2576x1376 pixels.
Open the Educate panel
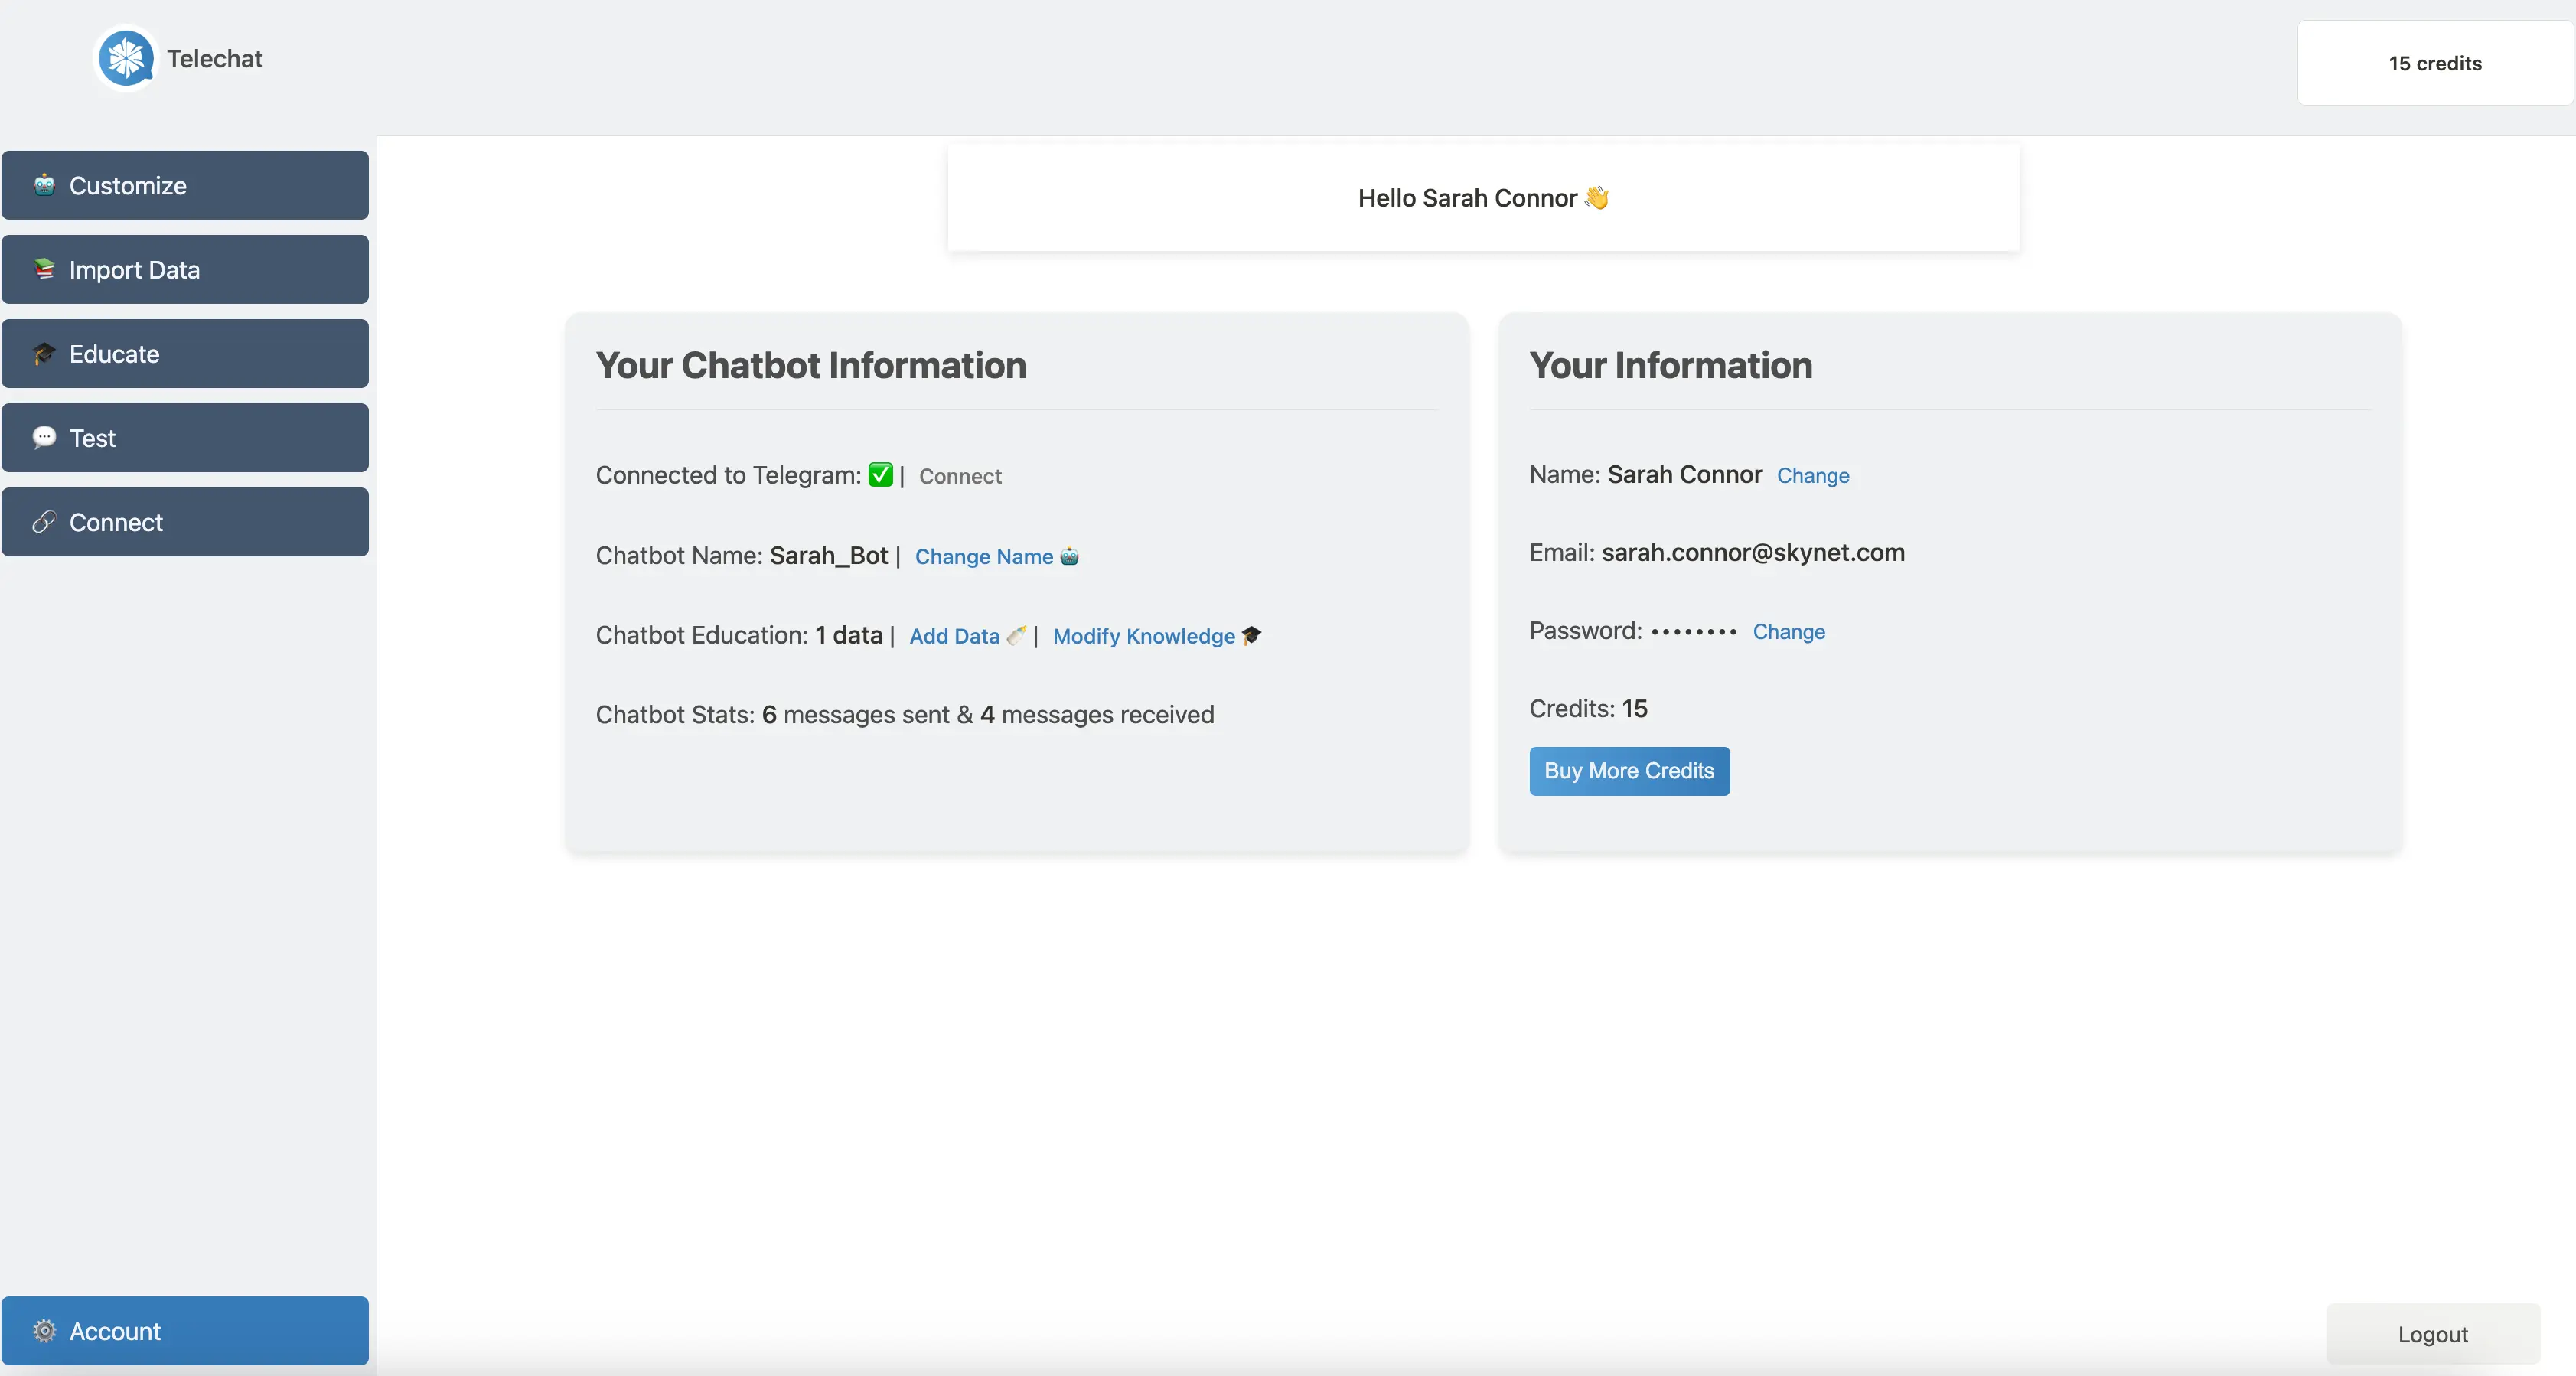click(x=186, y=353)
